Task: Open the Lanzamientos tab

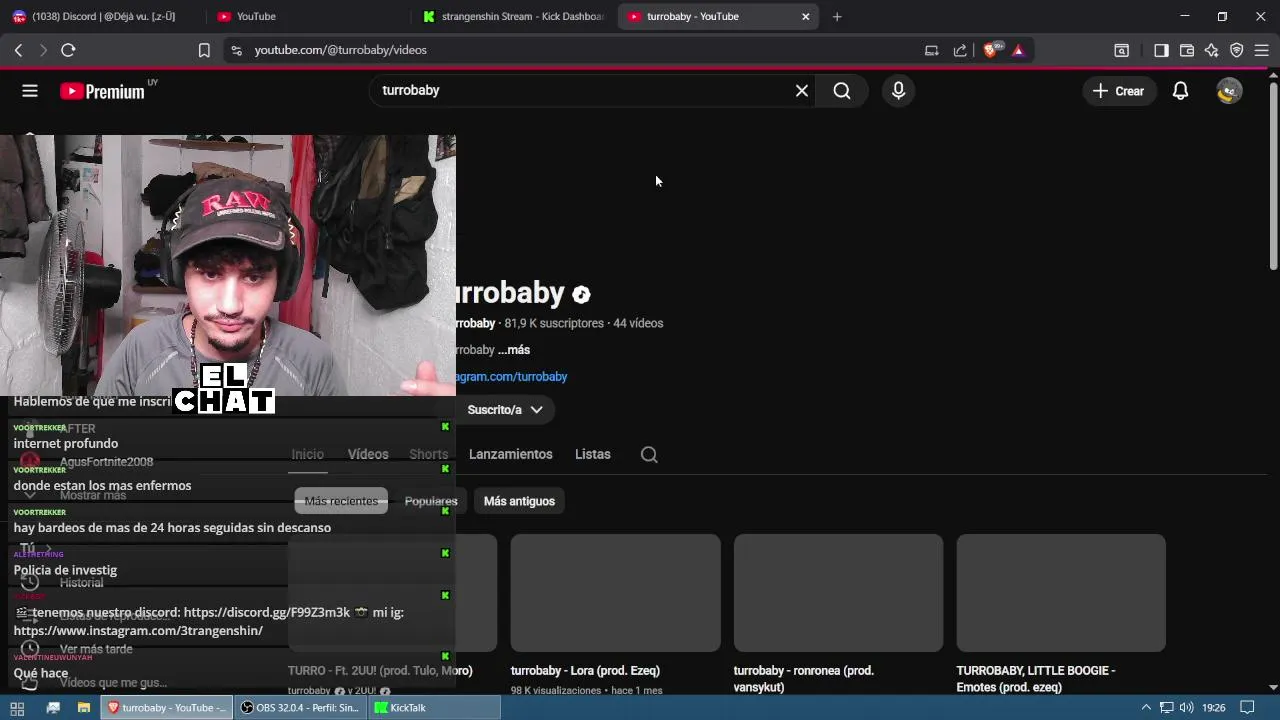Action: [x=511, y=455]
